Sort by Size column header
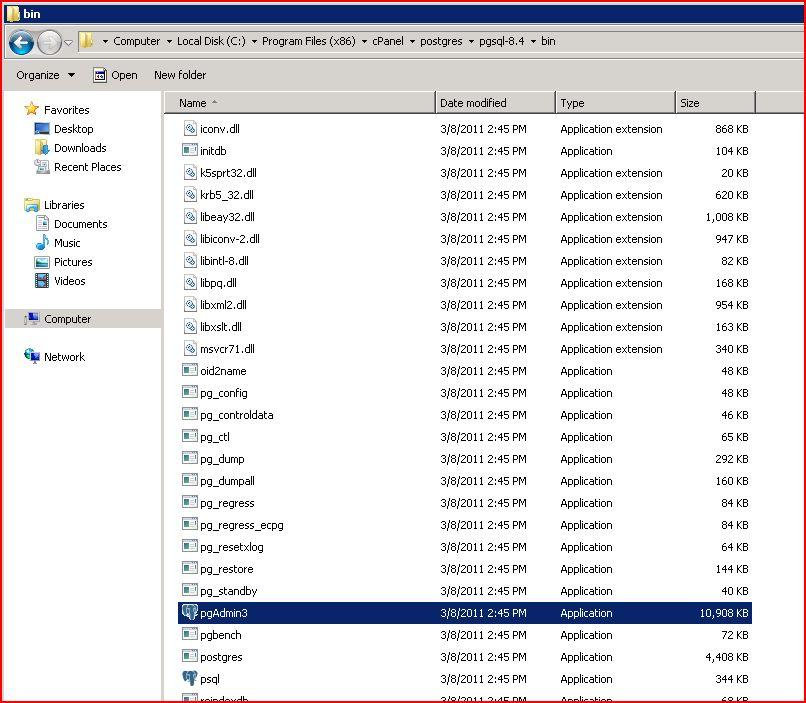 coord(715,103)
